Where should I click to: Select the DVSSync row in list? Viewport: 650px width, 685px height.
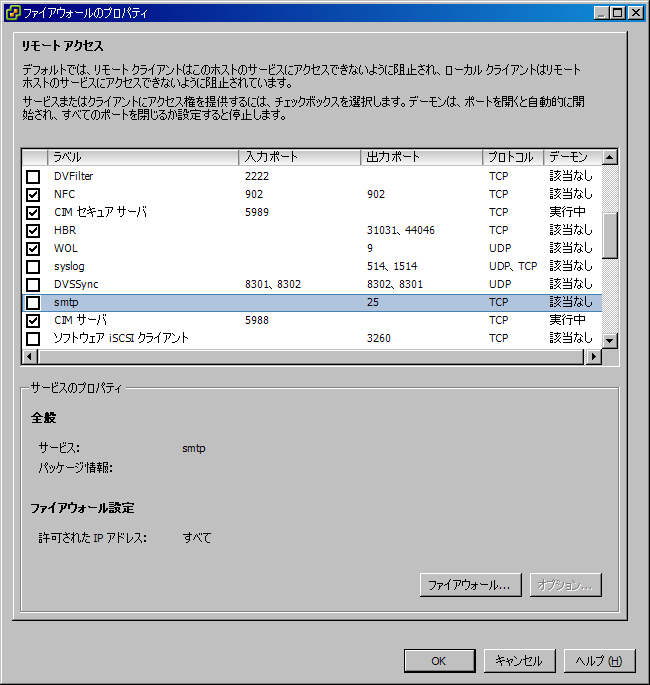pyautogui.click(x=140, y=284)
